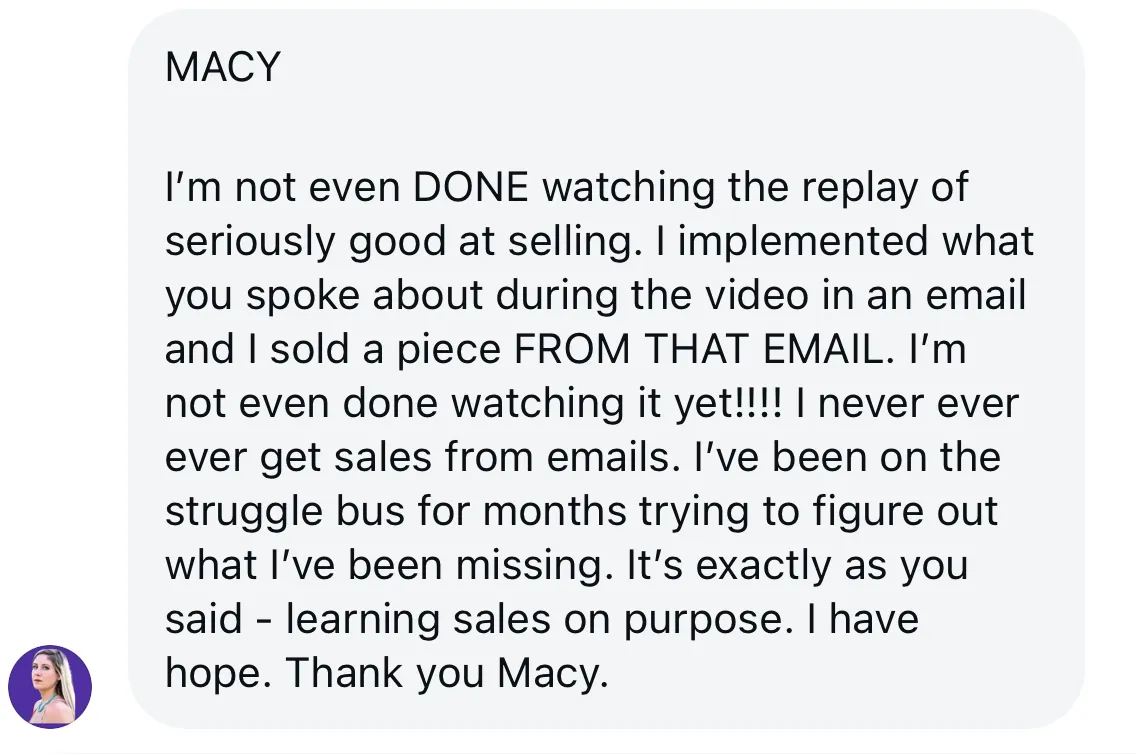Click the 'Thank you Macy.' closing text

tap(447, 673)
